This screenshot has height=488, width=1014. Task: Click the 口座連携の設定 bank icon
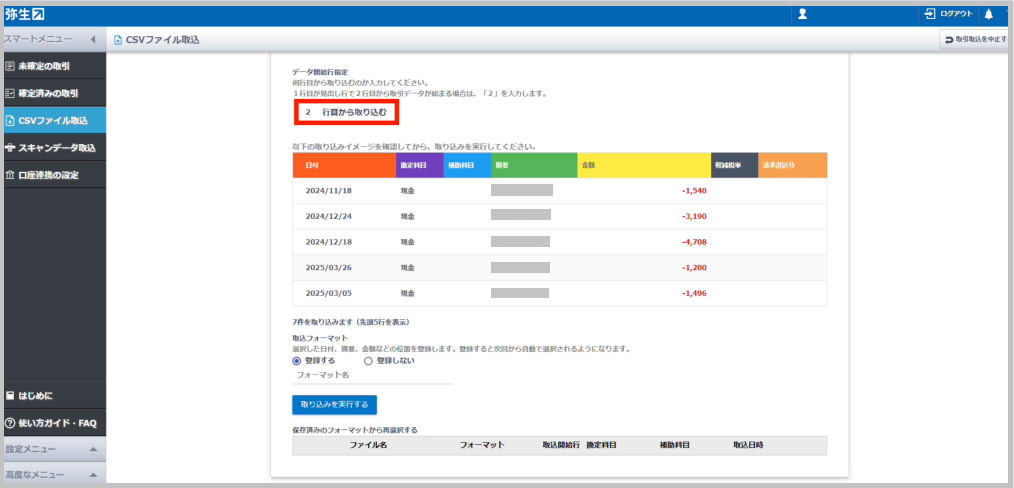pyautogui.click(x=10, y=175)
